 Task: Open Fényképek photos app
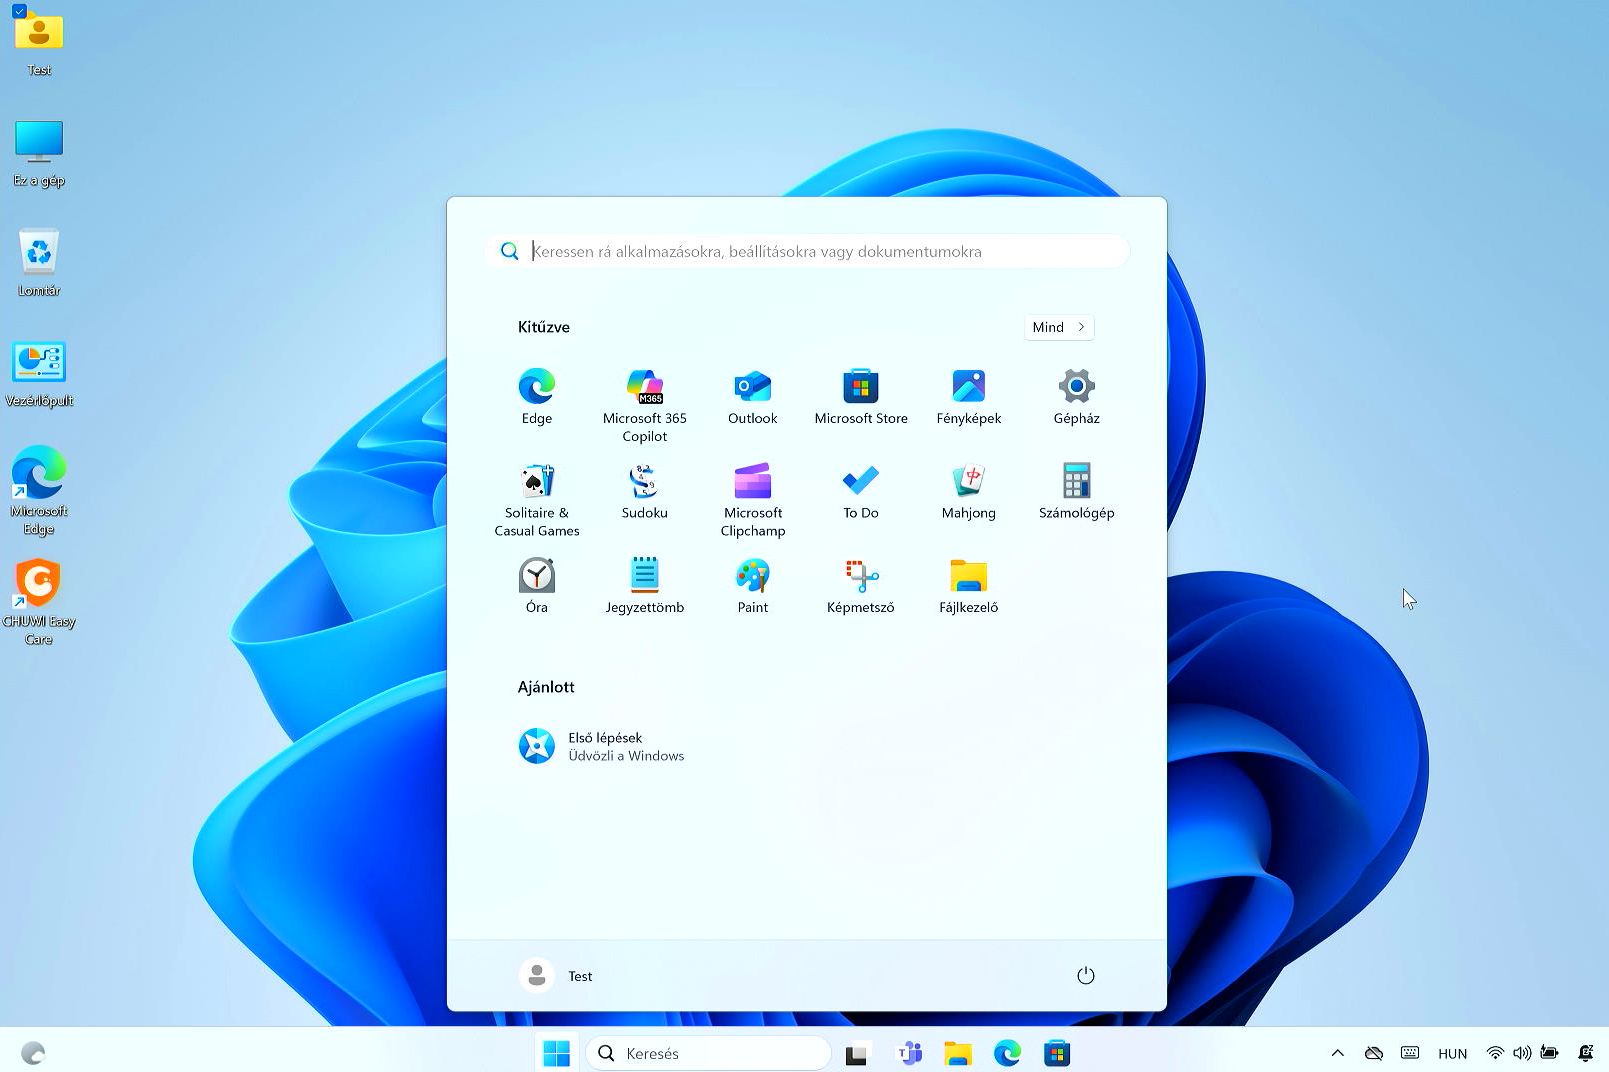click(968, 387)
